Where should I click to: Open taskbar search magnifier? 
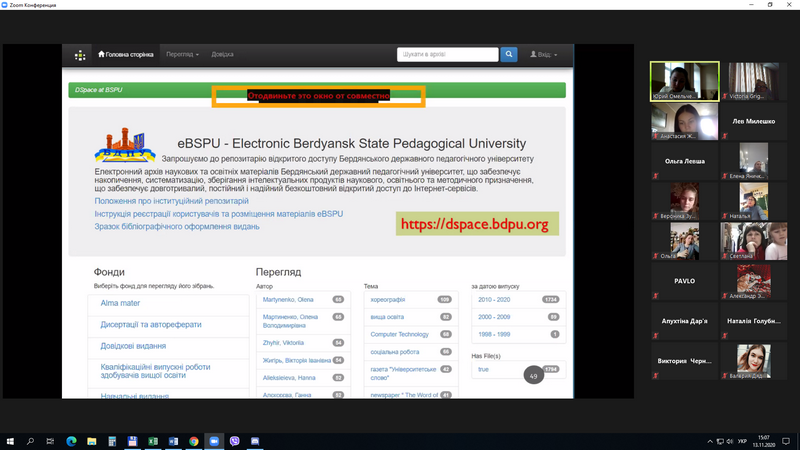pyautogui.click(x=30, y=441)
